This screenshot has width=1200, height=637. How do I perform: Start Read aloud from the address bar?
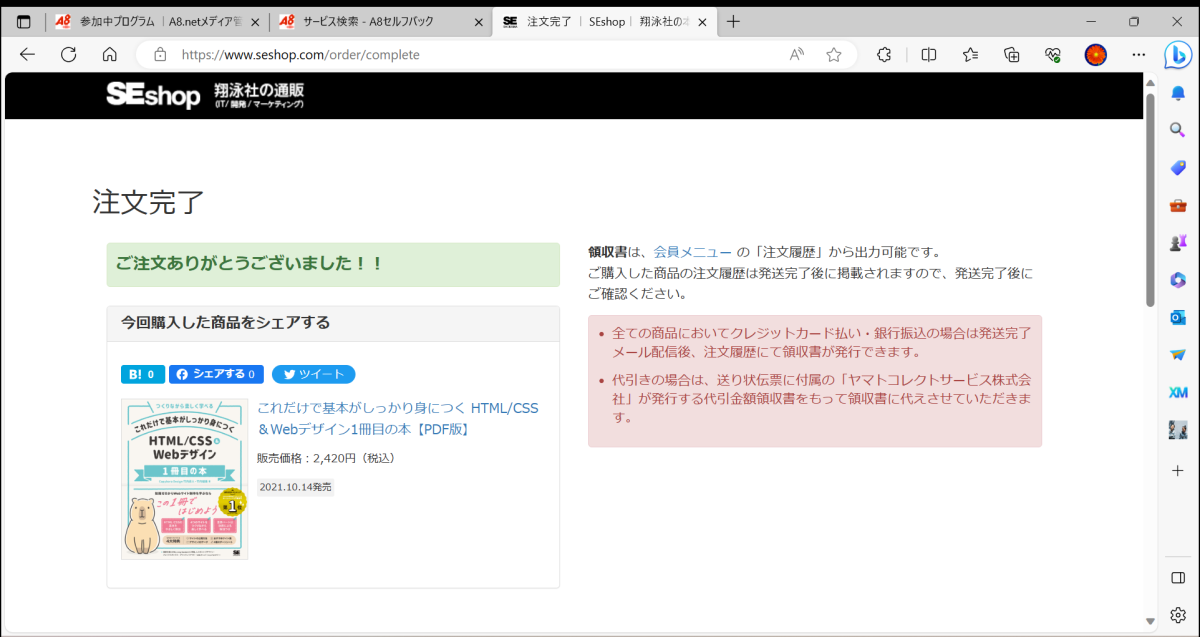click(795, 55)
